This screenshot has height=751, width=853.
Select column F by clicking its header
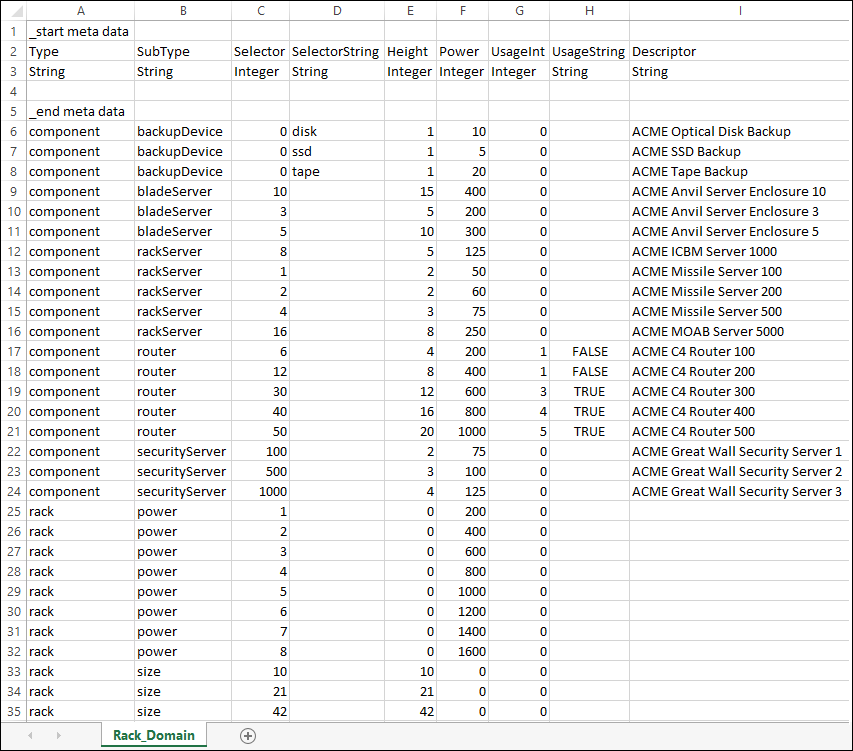tap(462, 10)
